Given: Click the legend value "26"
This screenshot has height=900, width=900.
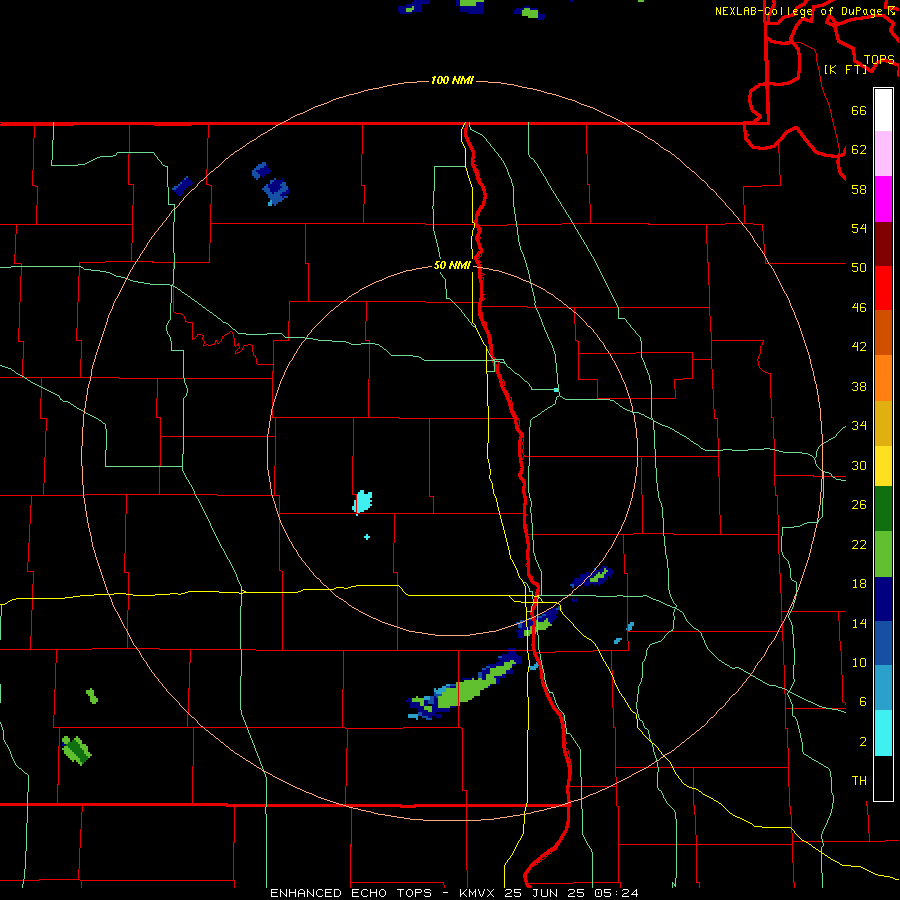Looking at the screenshot, I should [x=859, y=505].
